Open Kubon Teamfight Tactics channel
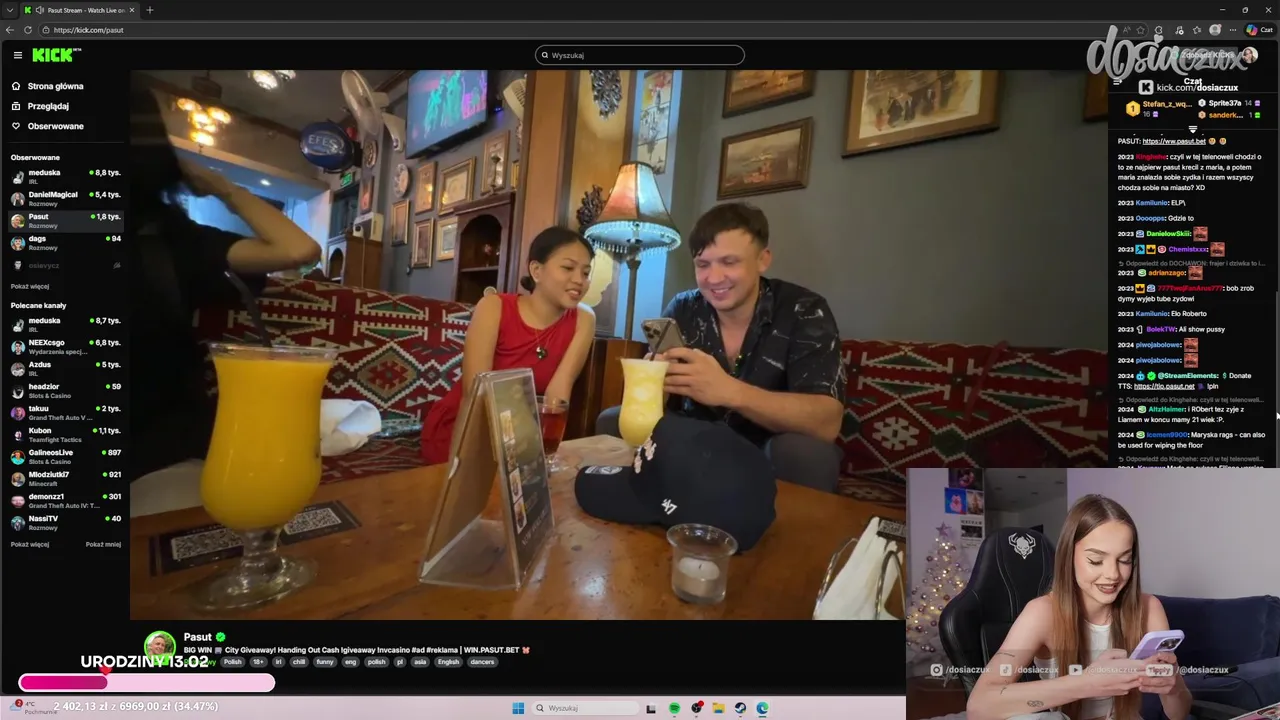 click(65, 434)
